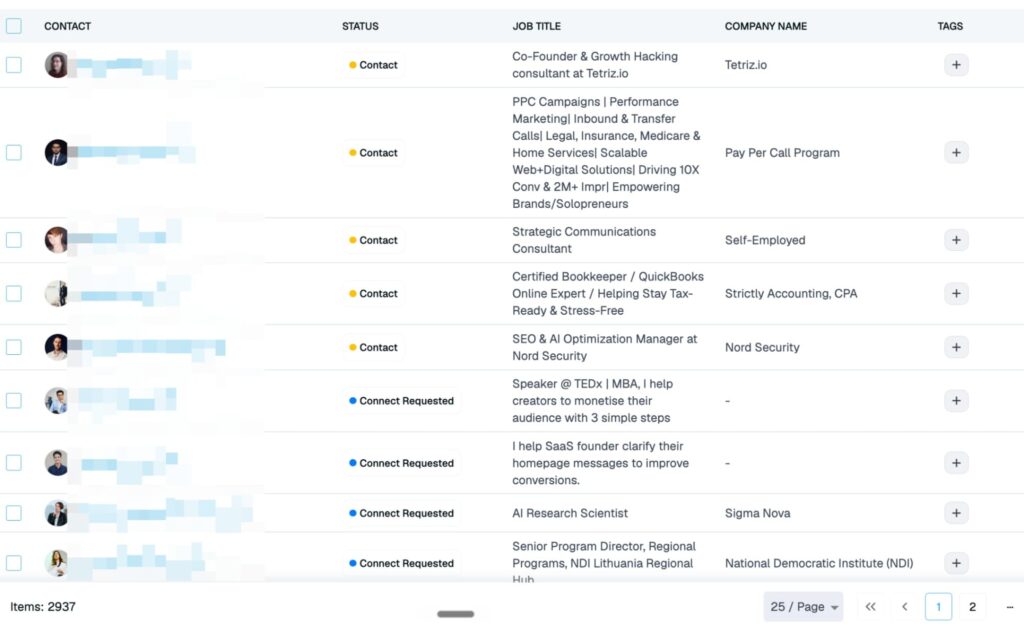Tick the select-all checkbox in header

[x=14, y=25]
